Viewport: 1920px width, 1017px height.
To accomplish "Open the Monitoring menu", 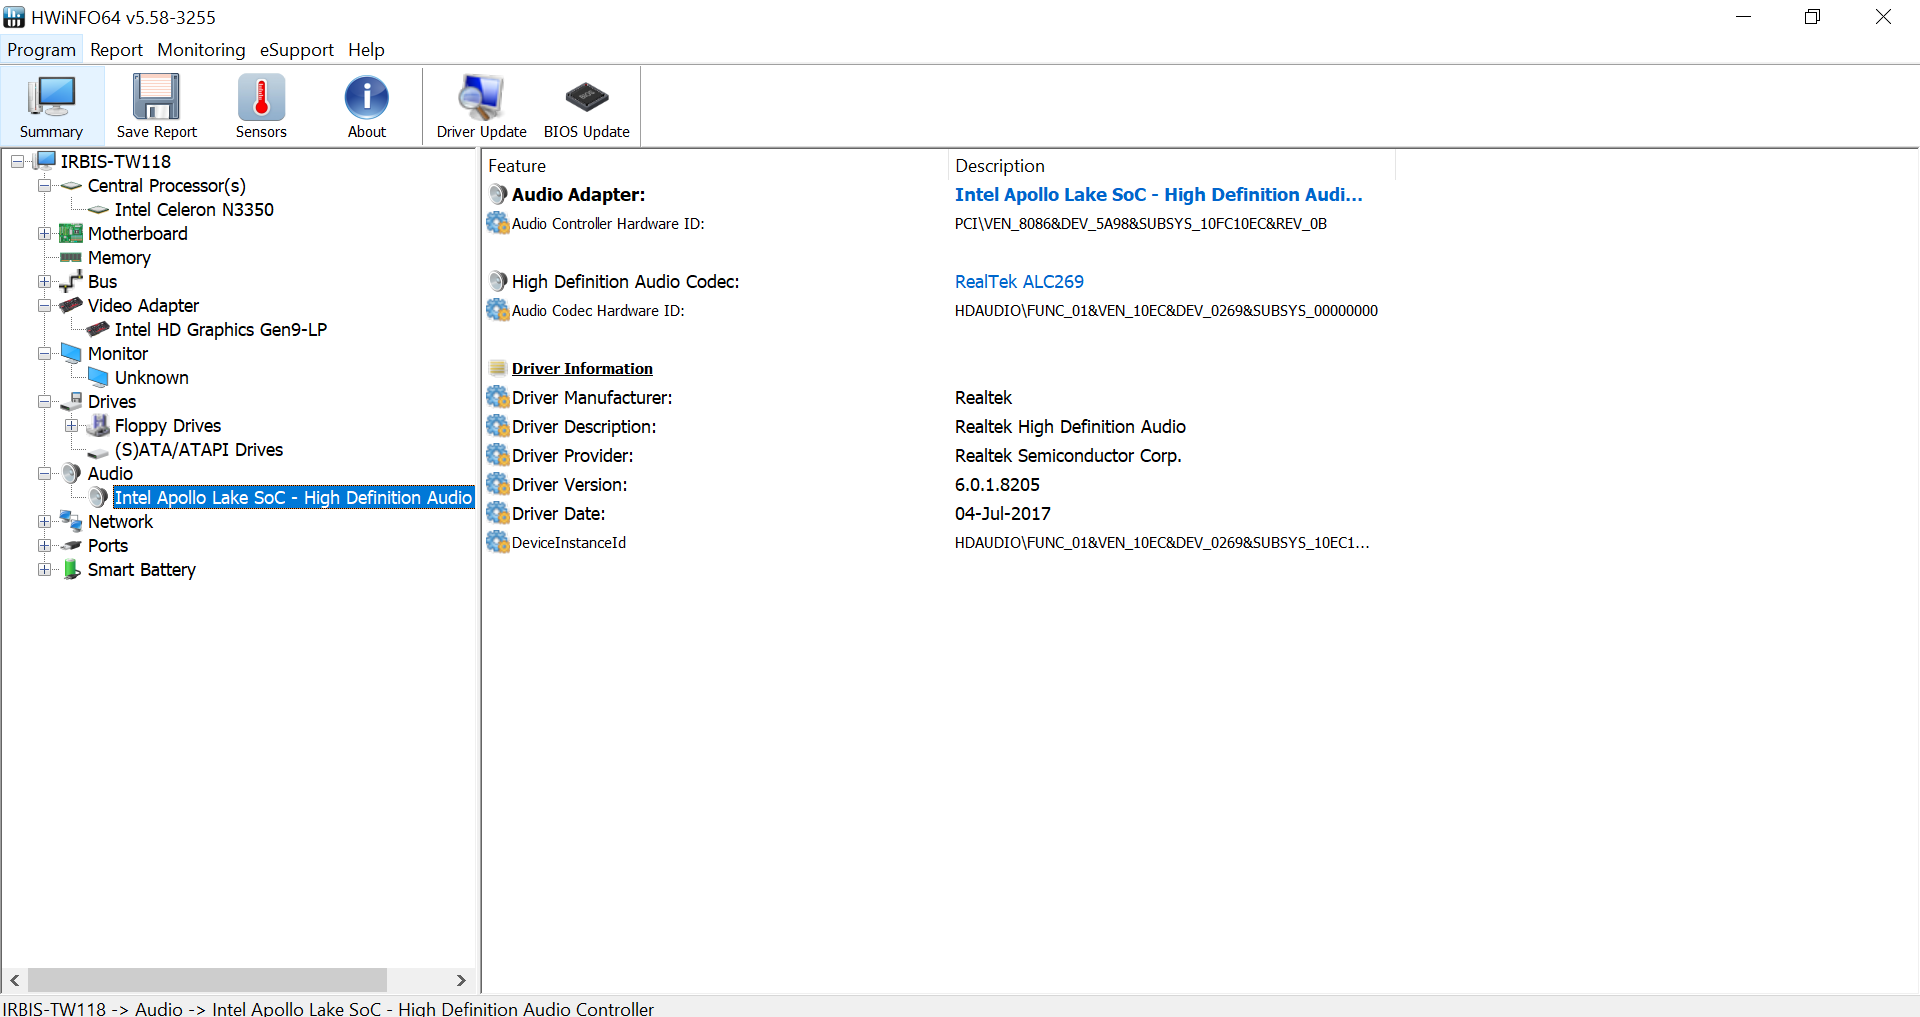I will click(x=201, y=50).
